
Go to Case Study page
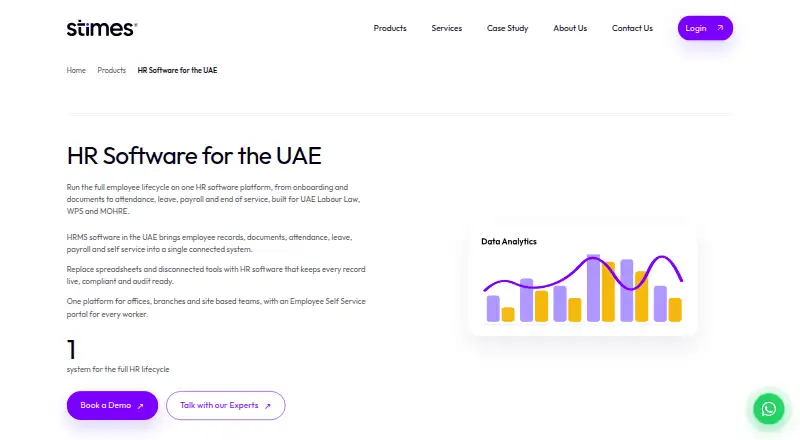coord(507,28)
